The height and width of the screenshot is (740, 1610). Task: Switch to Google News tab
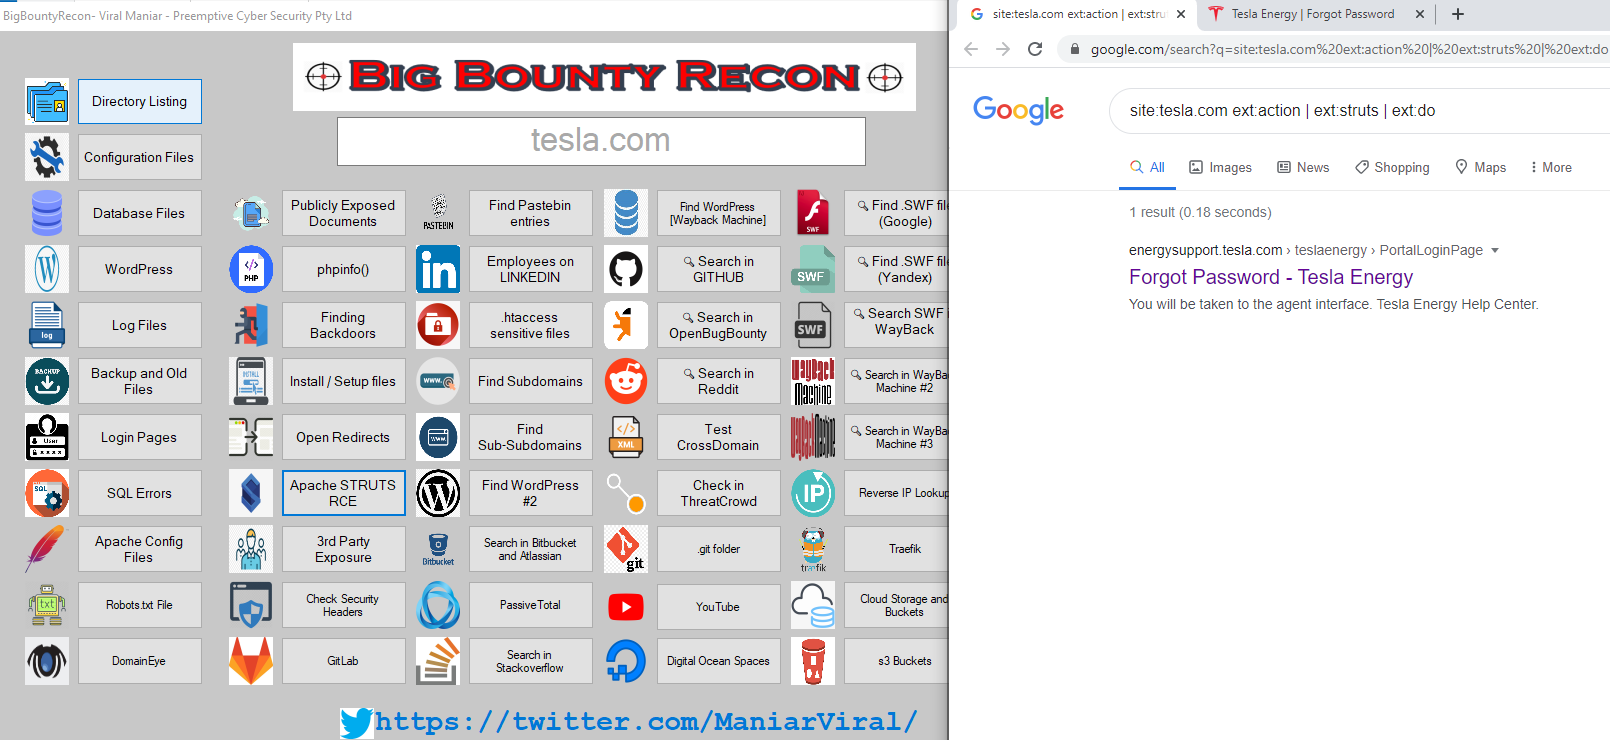[1303, 168]
